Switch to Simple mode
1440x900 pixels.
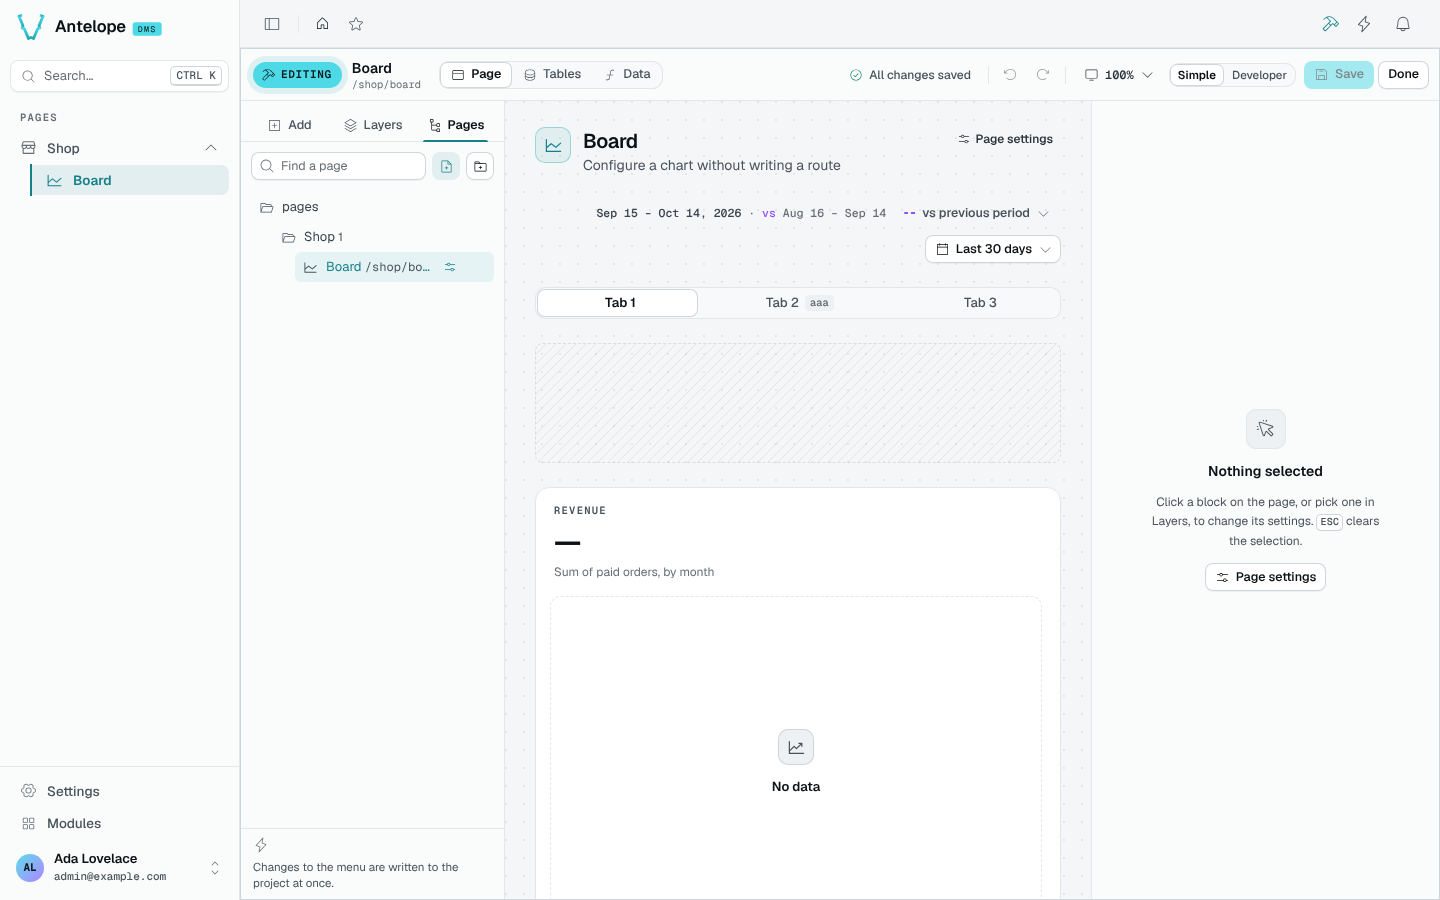click(x=1197, y=75)
